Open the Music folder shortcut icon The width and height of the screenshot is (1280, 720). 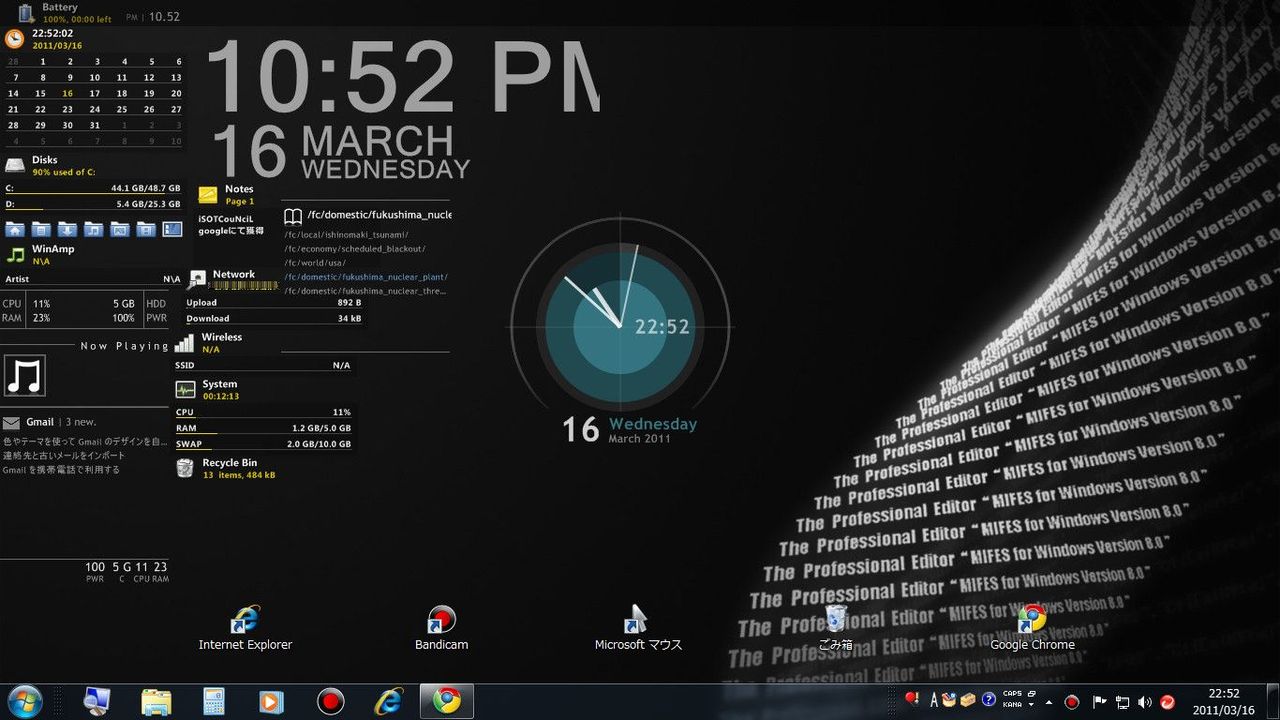click(93, 229)
